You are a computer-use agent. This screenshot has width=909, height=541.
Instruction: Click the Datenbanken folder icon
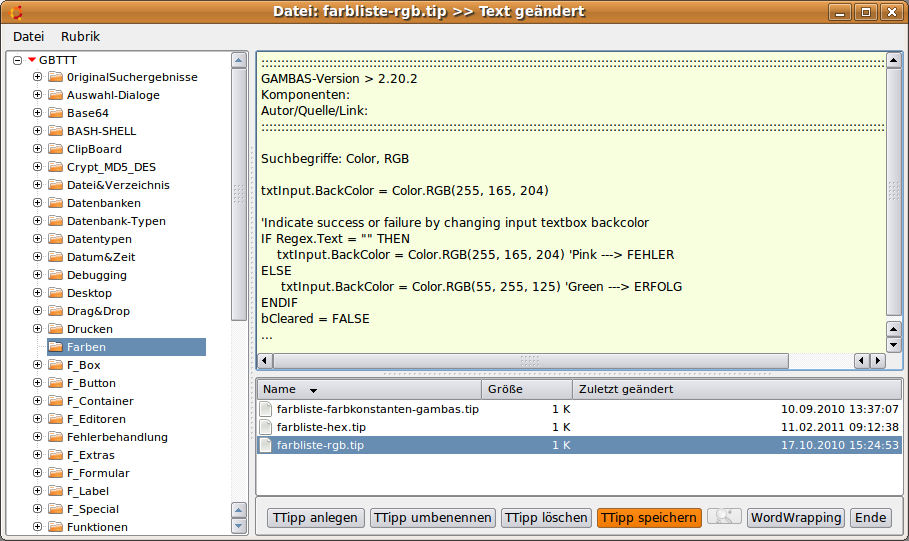tap(56, 203)
